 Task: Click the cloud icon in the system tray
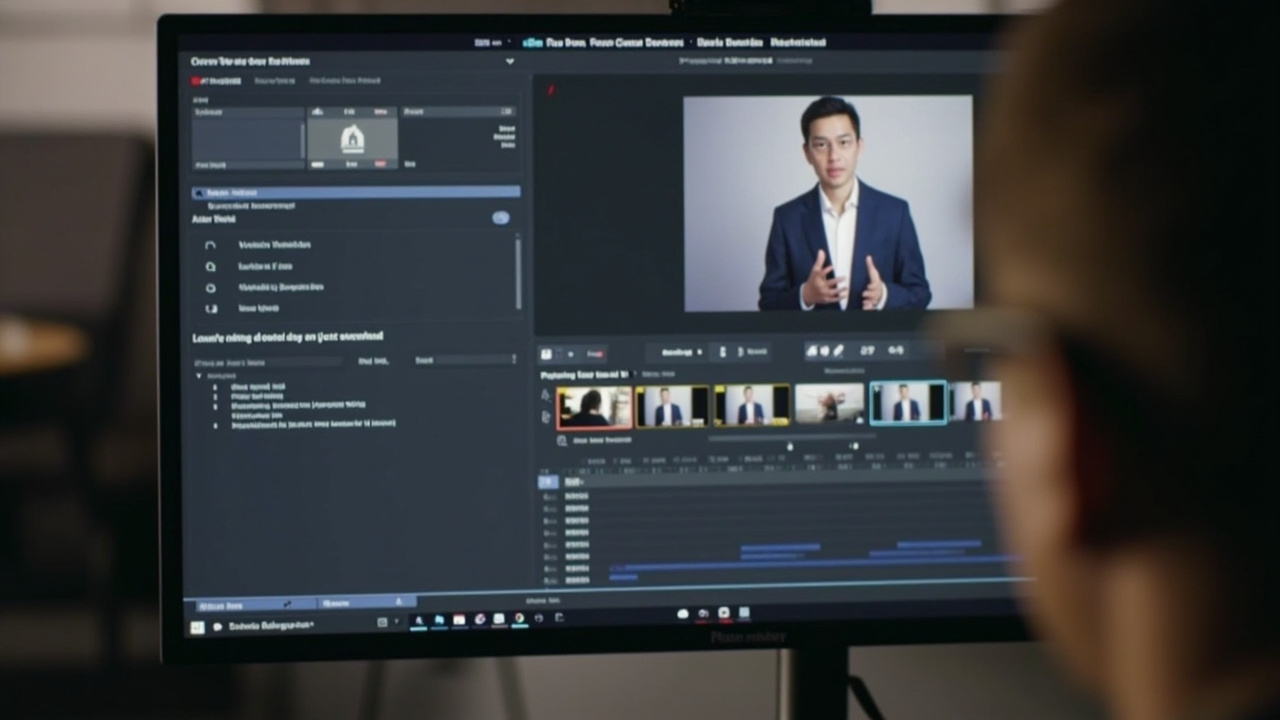(x=683, y=613)
